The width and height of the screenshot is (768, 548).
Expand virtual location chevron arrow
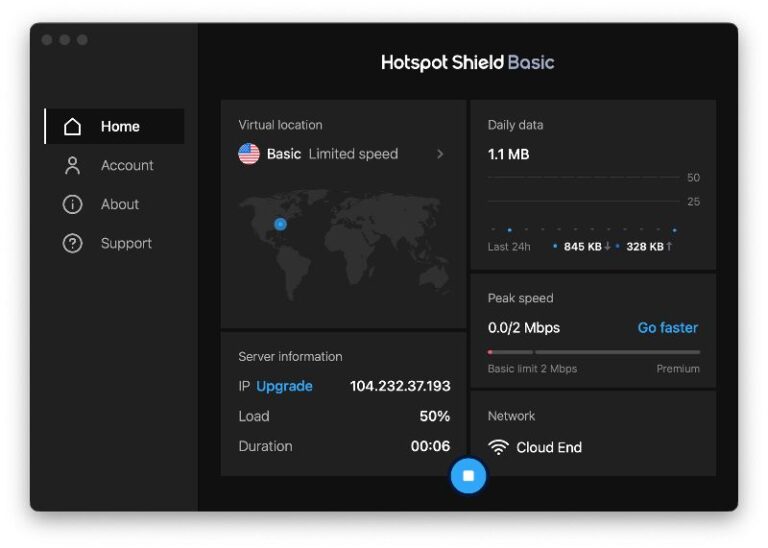pyautogui.click(x=440, y=154)
